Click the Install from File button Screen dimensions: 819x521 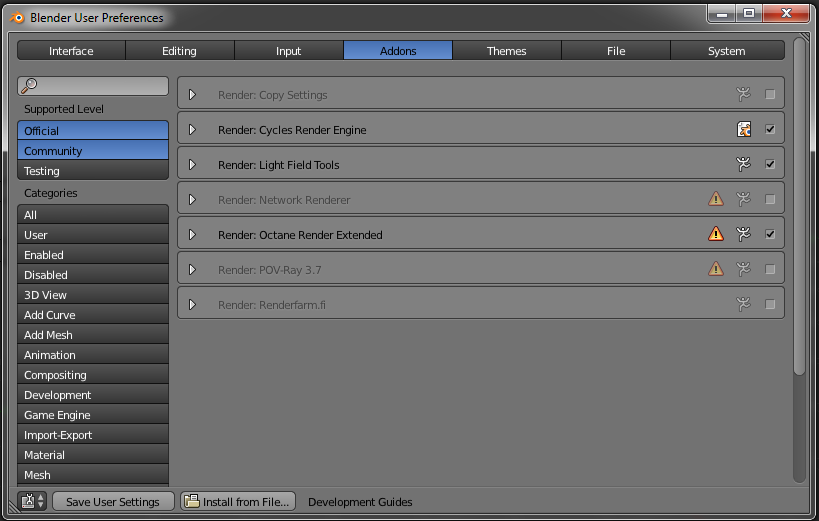(x=238, y=501)
